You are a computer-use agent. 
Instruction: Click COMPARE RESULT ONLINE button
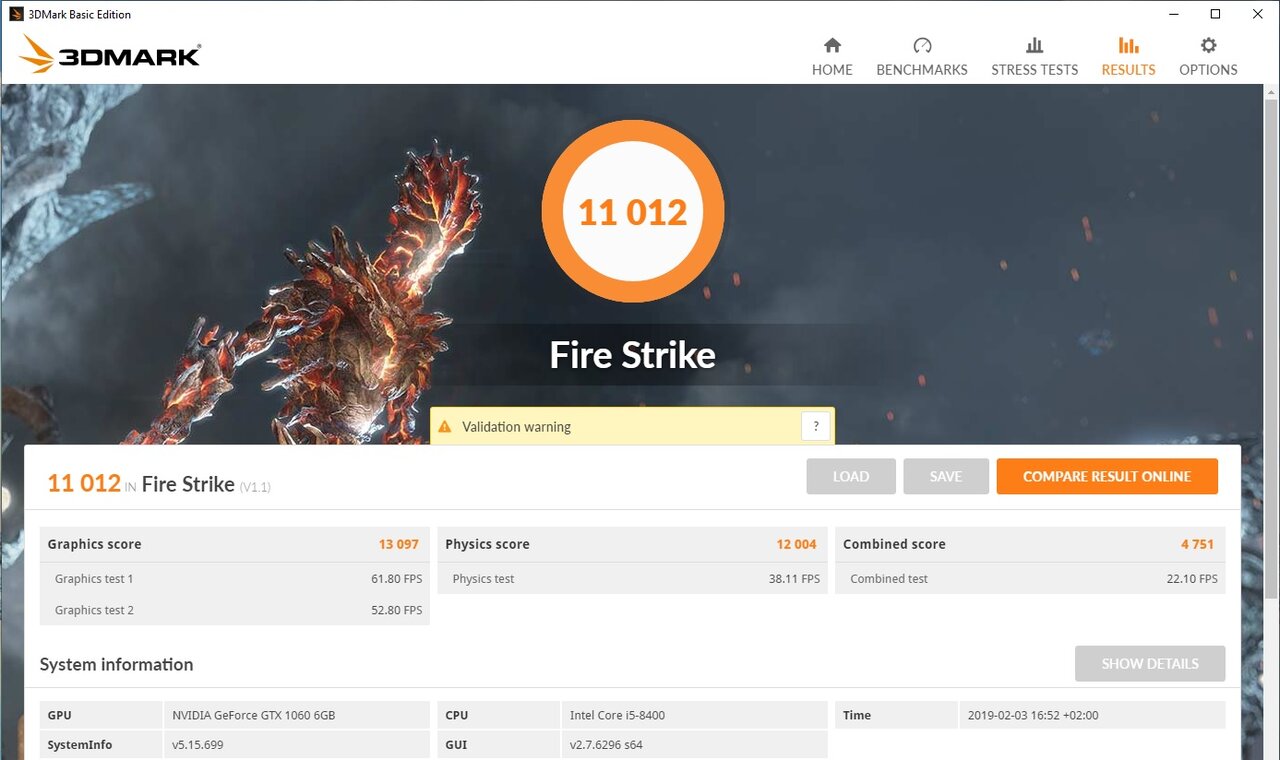point(1107,476)
